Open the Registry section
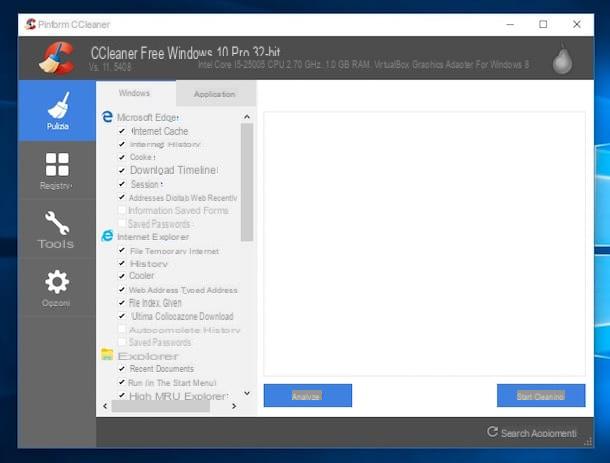Image resolution: width=610 pixels, height=463 pixels. coord(57,170)
